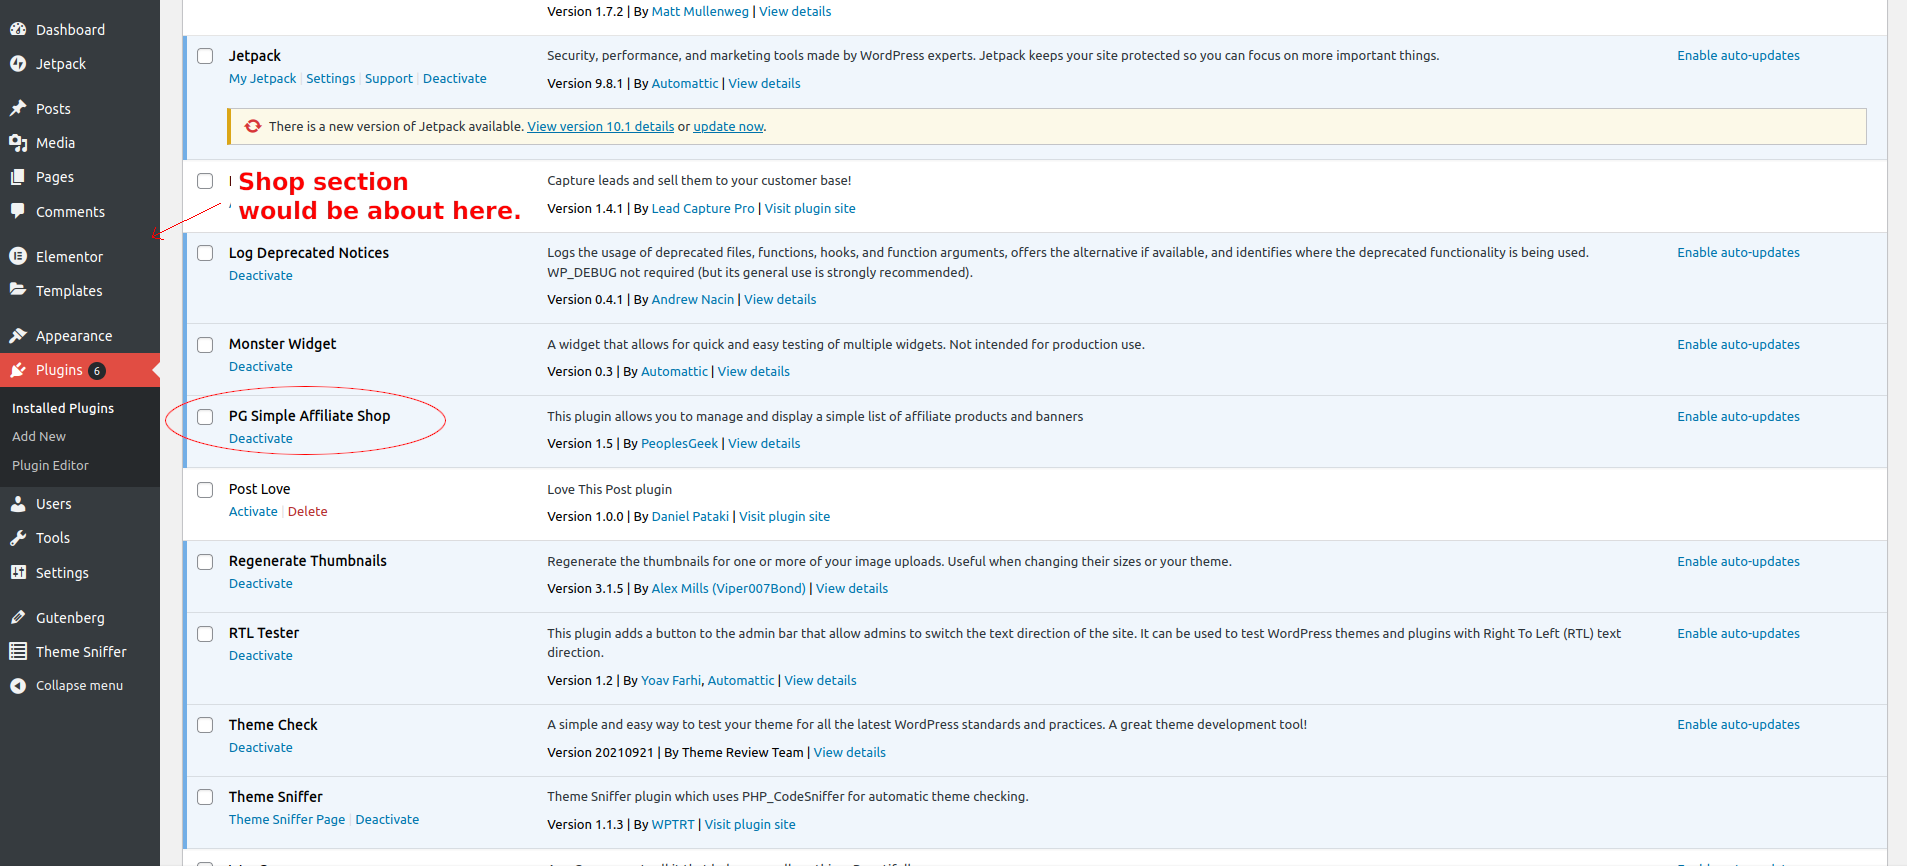1907x866 pixels.
Task: Enable auto-updates for Theme Check
Action: tap(1738, 725)
